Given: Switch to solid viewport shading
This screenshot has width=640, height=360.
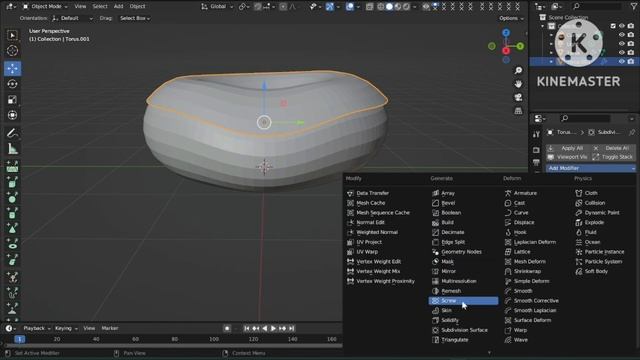Looking at the screenshot, I should click(x=389, y=6).
